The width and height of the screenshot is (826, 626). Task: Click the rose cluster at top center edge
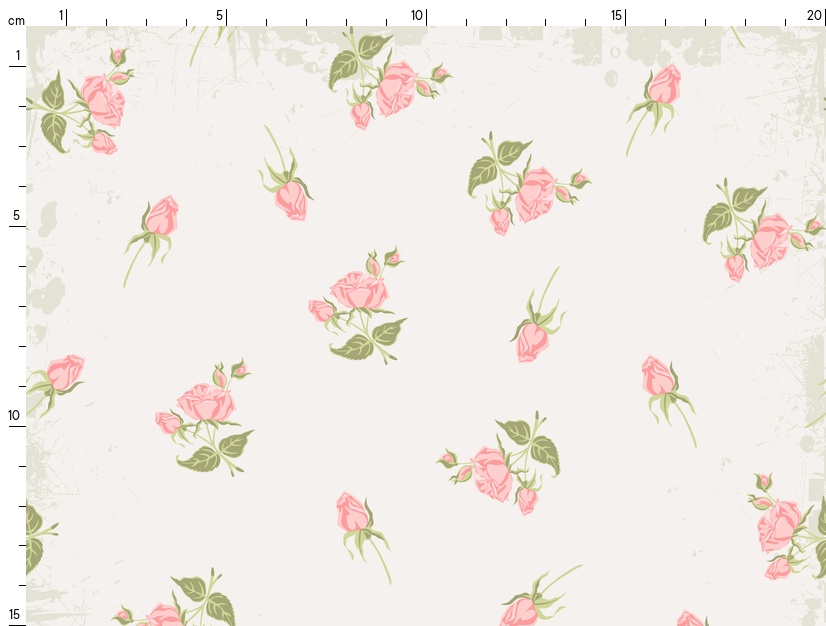[x=395, y=88]
